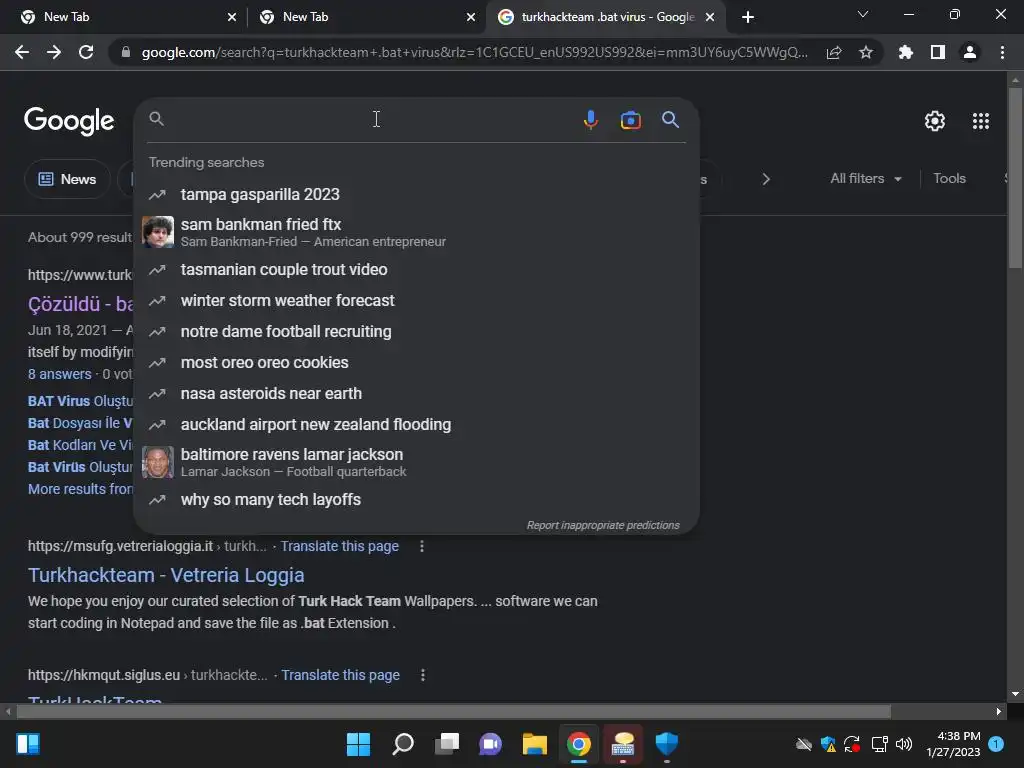
Task: Close the first New Tab tab
Action: coord(232,17)
